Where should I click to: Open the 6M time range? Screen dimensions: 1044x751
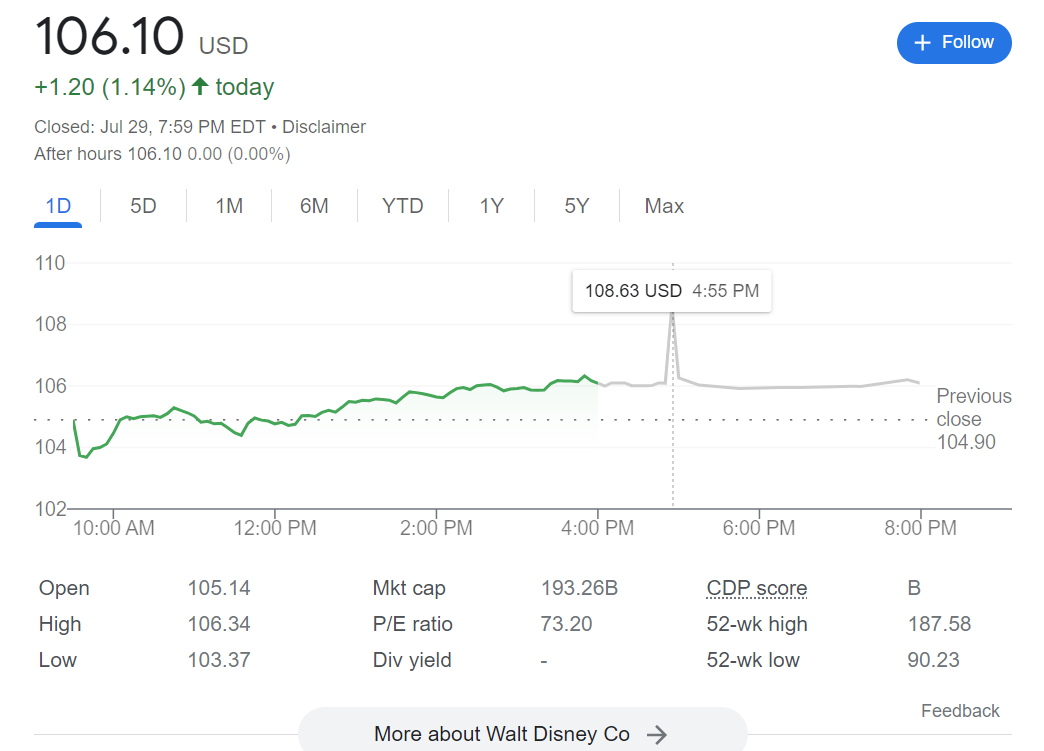pos(314,206)
